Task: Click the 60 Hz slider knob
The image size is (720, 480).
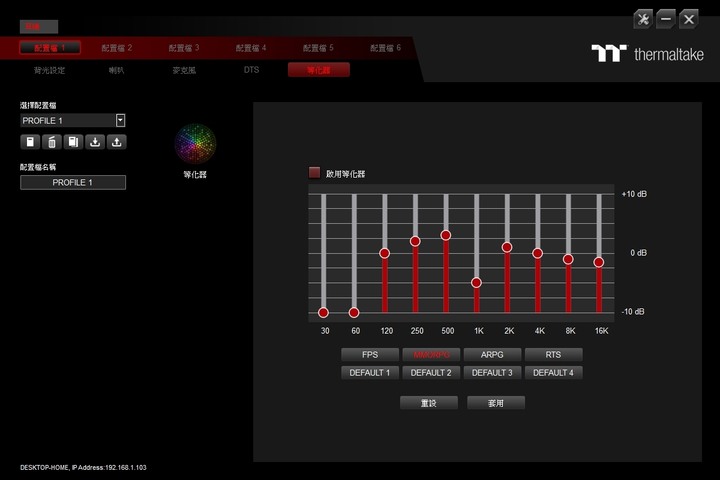Action: (354, 313)
